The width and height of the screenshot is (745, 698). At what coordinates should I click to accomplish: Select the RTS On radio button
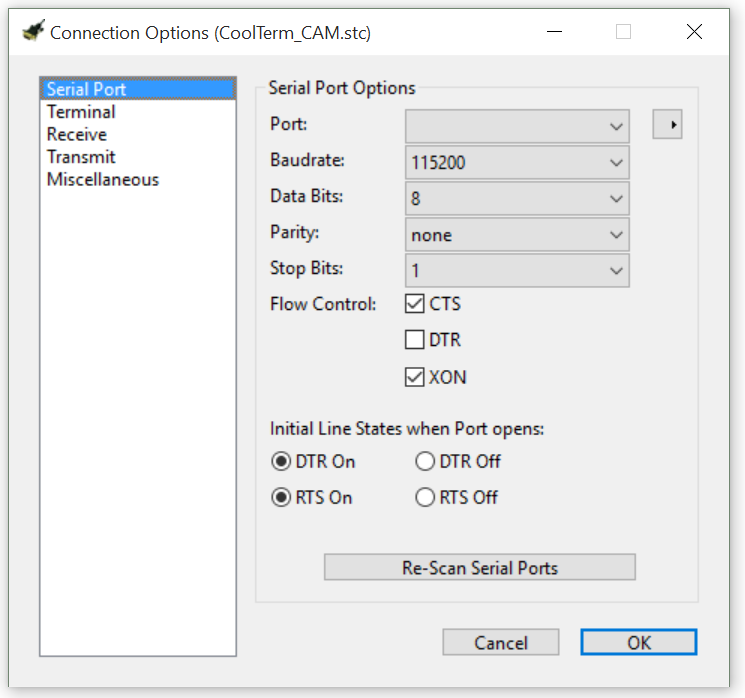click(281, 497)
